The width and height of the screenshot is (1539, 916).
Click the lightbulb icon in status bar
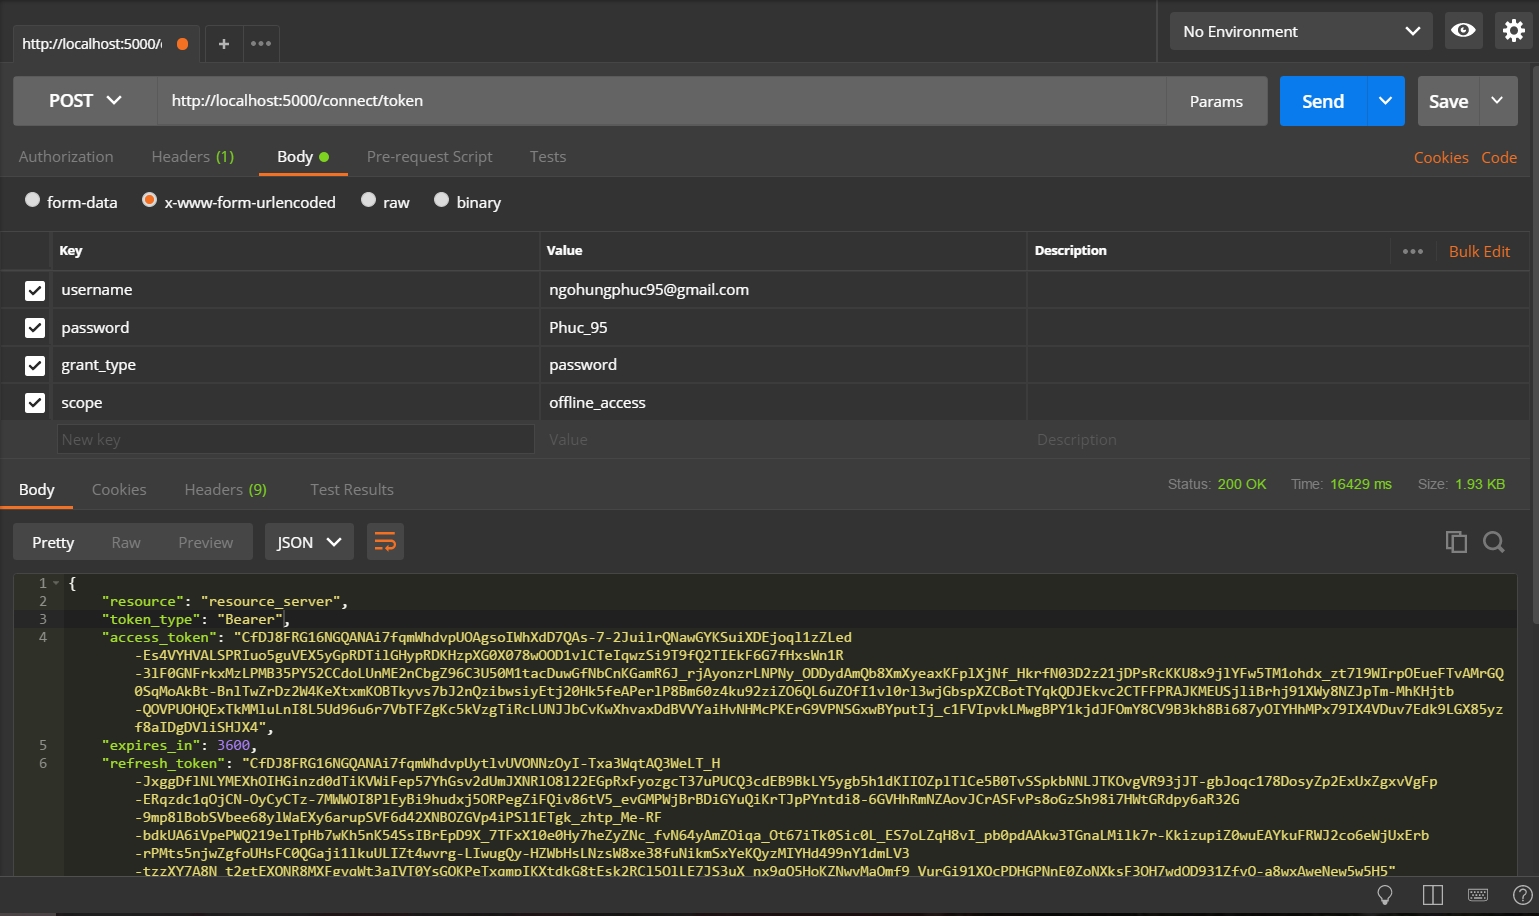(x=1385, y=895)
